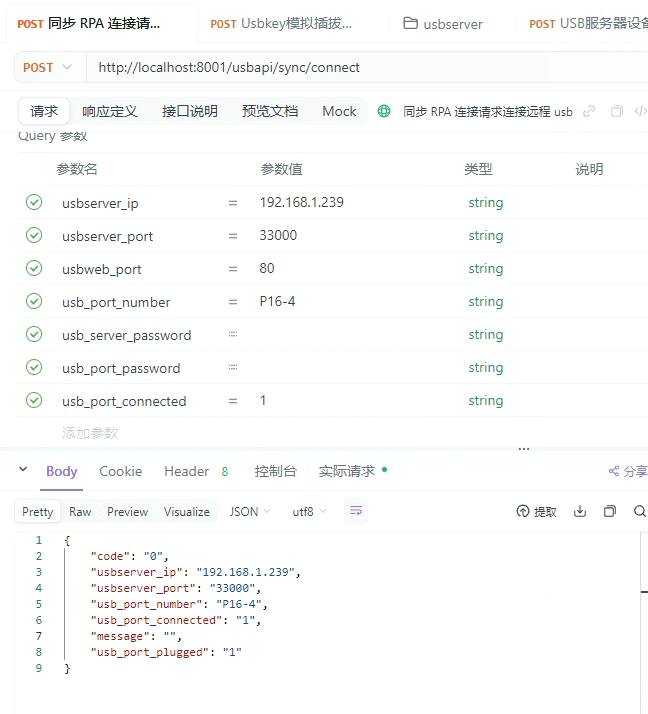The height and width of the screenshot is (714, 648).
Task: Click the share (分享) icon
Action: pyautogui.click(x=614, y=471)
